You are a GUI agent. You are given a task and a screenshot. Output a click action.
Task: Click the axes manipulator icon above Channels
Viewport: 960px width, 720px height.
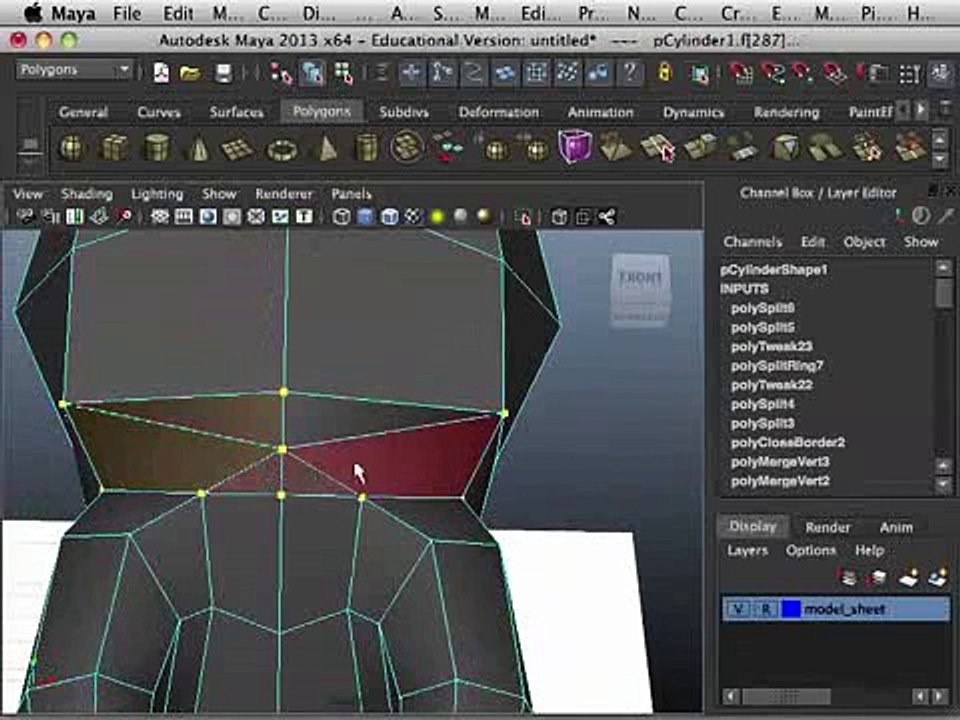(x=898, y=216)
